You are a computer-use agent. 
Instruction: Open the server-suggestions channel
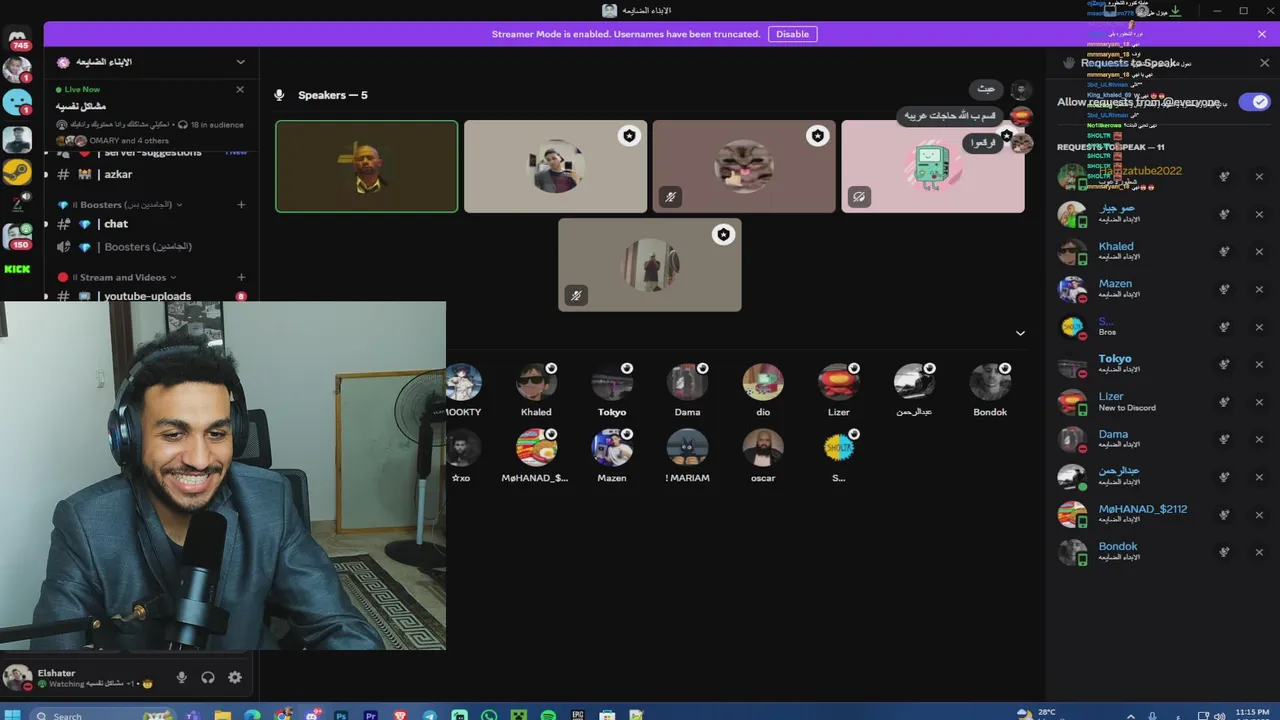click(x=150, y=154)
